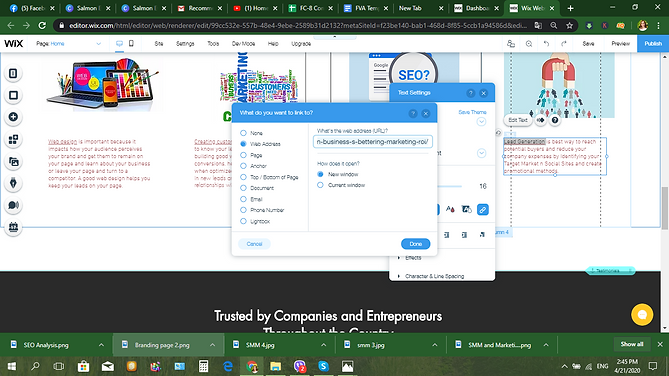Click the animation icon beside Edit Text

pyautogui.click(x=541, y=120)
